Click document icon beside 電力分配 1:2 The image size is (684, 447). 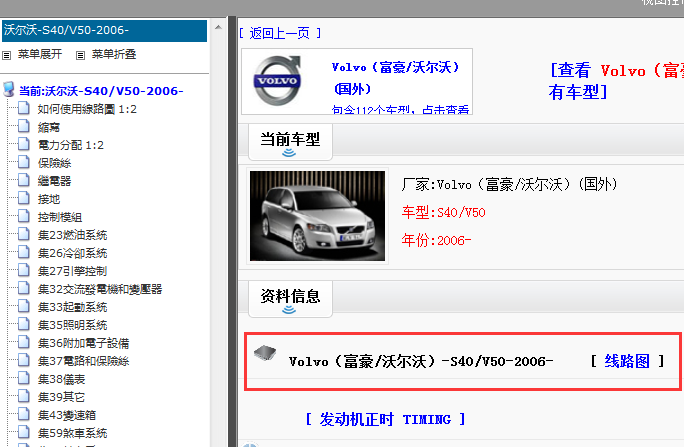click(24, 144)
